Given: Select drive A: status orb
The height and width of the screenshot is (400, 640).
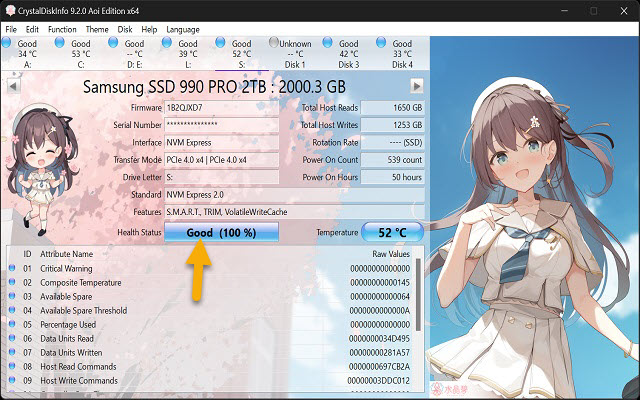Looking at the screenshot, I should [7, 42].
